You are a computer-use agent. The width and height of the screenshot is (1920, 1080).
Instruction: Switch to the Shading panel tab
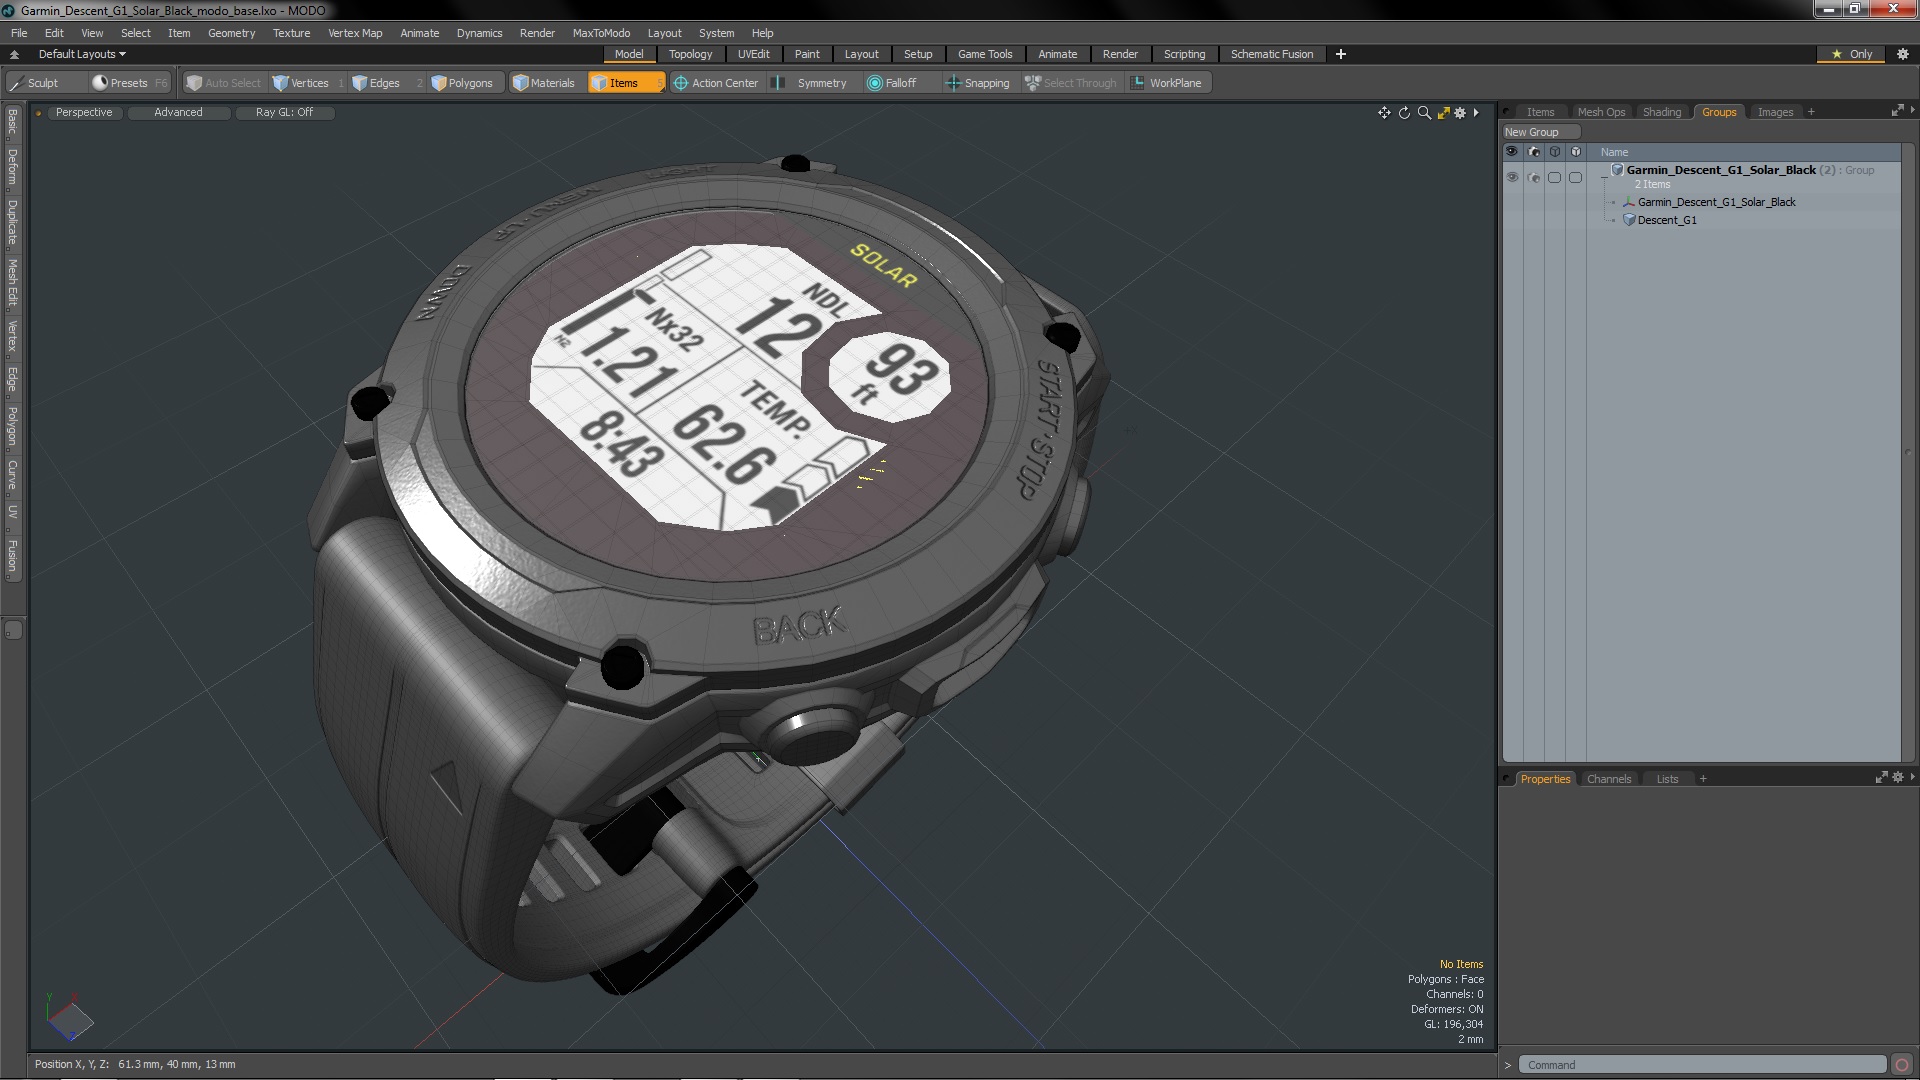point(1662,112)
